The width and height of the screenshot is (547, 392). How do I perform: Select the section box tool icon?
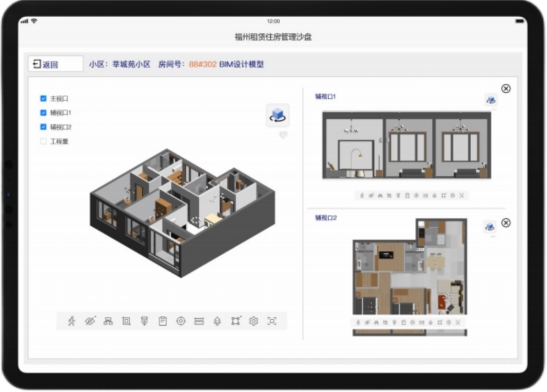point(126,321)
